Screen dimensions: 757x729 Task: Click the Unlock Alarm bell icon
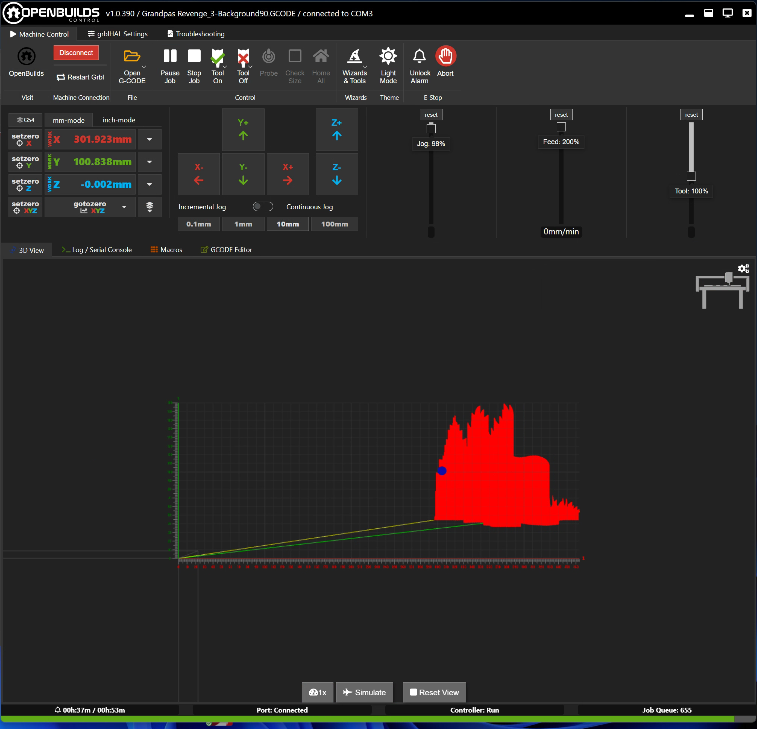pyautogui.click(x=420, y=58)
